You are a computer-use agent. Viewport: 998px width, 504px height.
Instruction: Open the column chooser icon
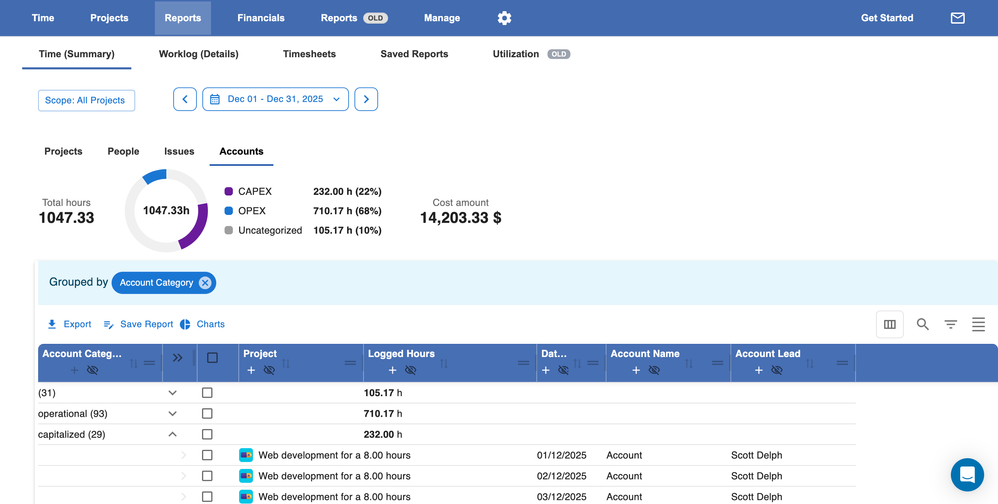(889, 324)
